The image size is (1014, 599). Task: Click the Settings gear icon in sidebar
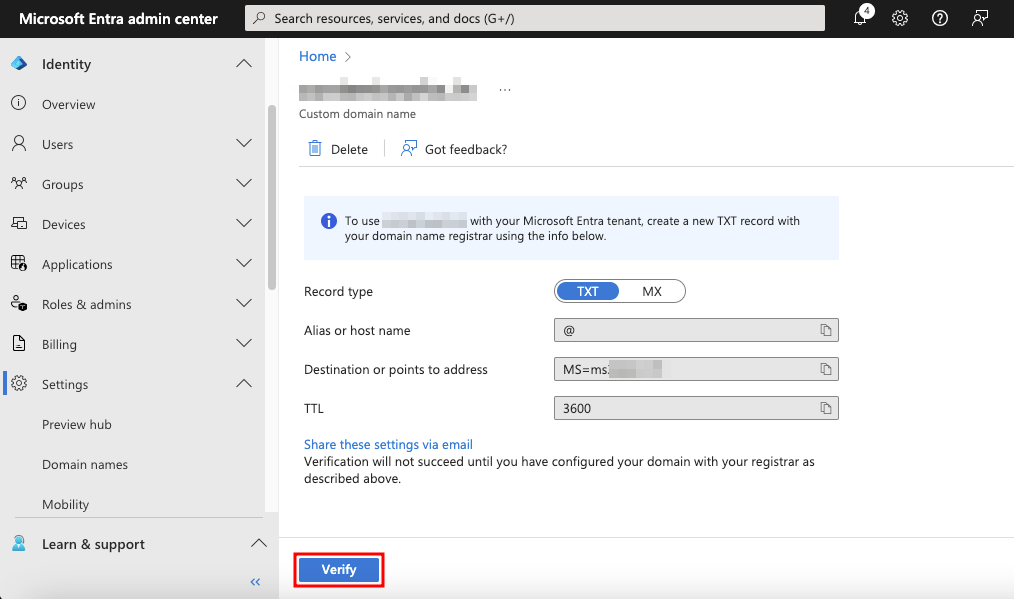tap(19, 383)
